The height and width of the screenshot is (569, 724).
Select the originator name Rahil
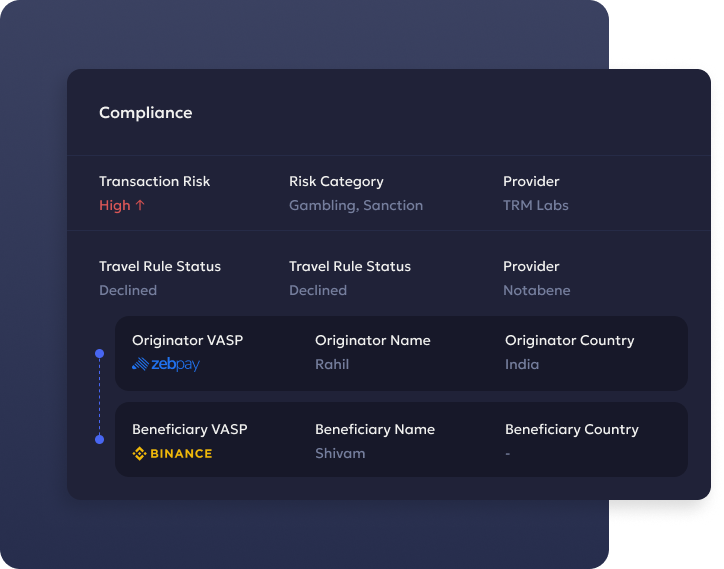point(332,364)
